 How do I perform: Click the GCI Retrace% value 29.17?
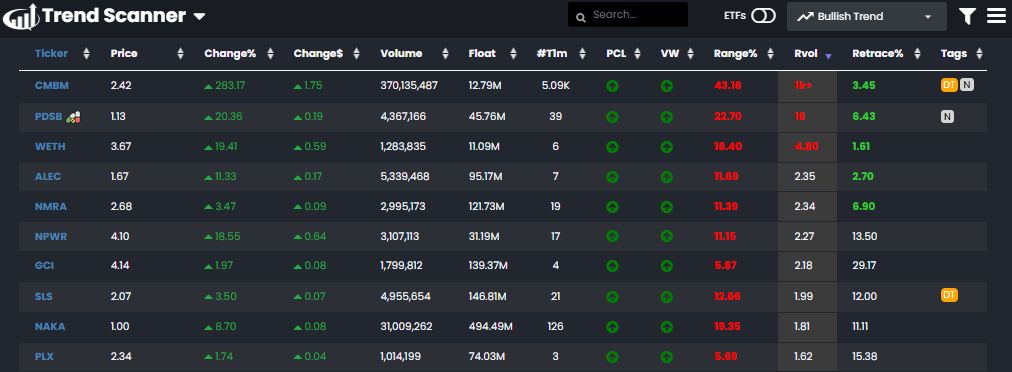pos(865,265)
